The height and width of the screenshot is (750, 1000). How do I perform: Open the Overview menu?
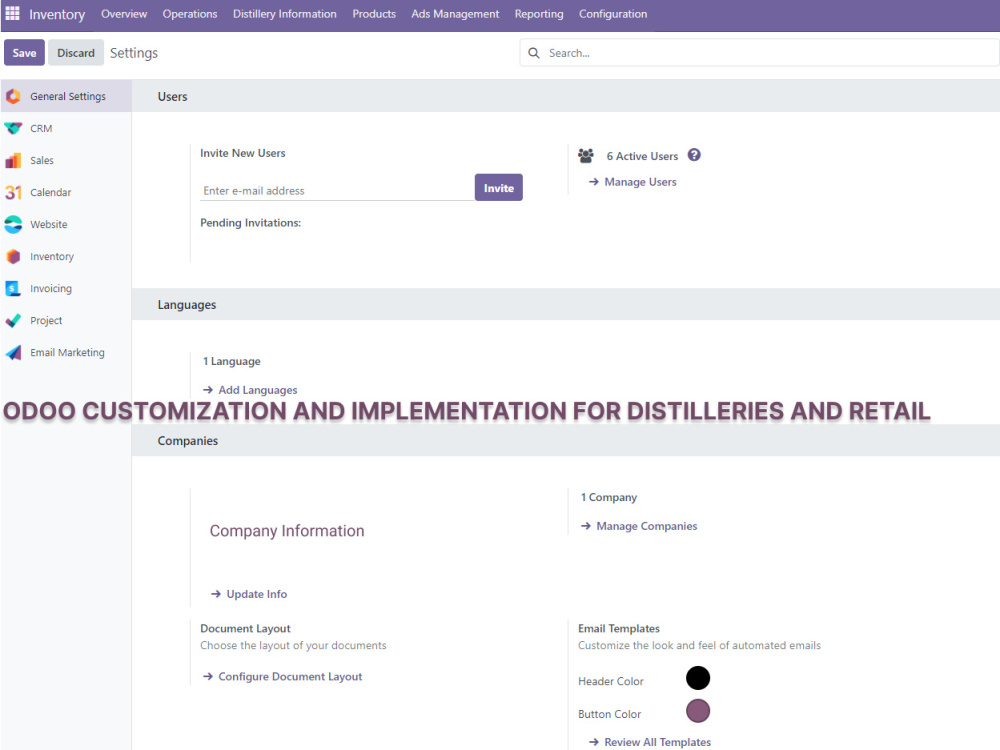click(124, 14)
